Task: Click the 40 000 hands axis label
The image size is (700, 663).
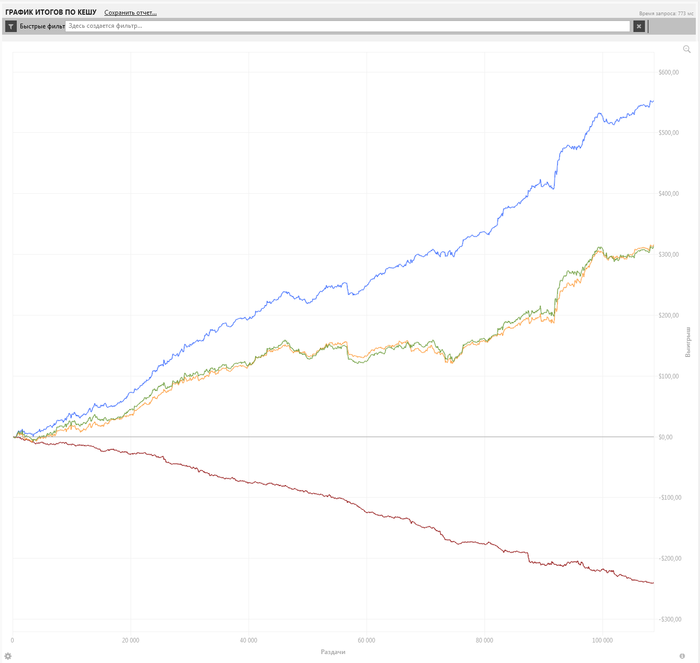Action: pyautogui.click(x=248, y=640)
